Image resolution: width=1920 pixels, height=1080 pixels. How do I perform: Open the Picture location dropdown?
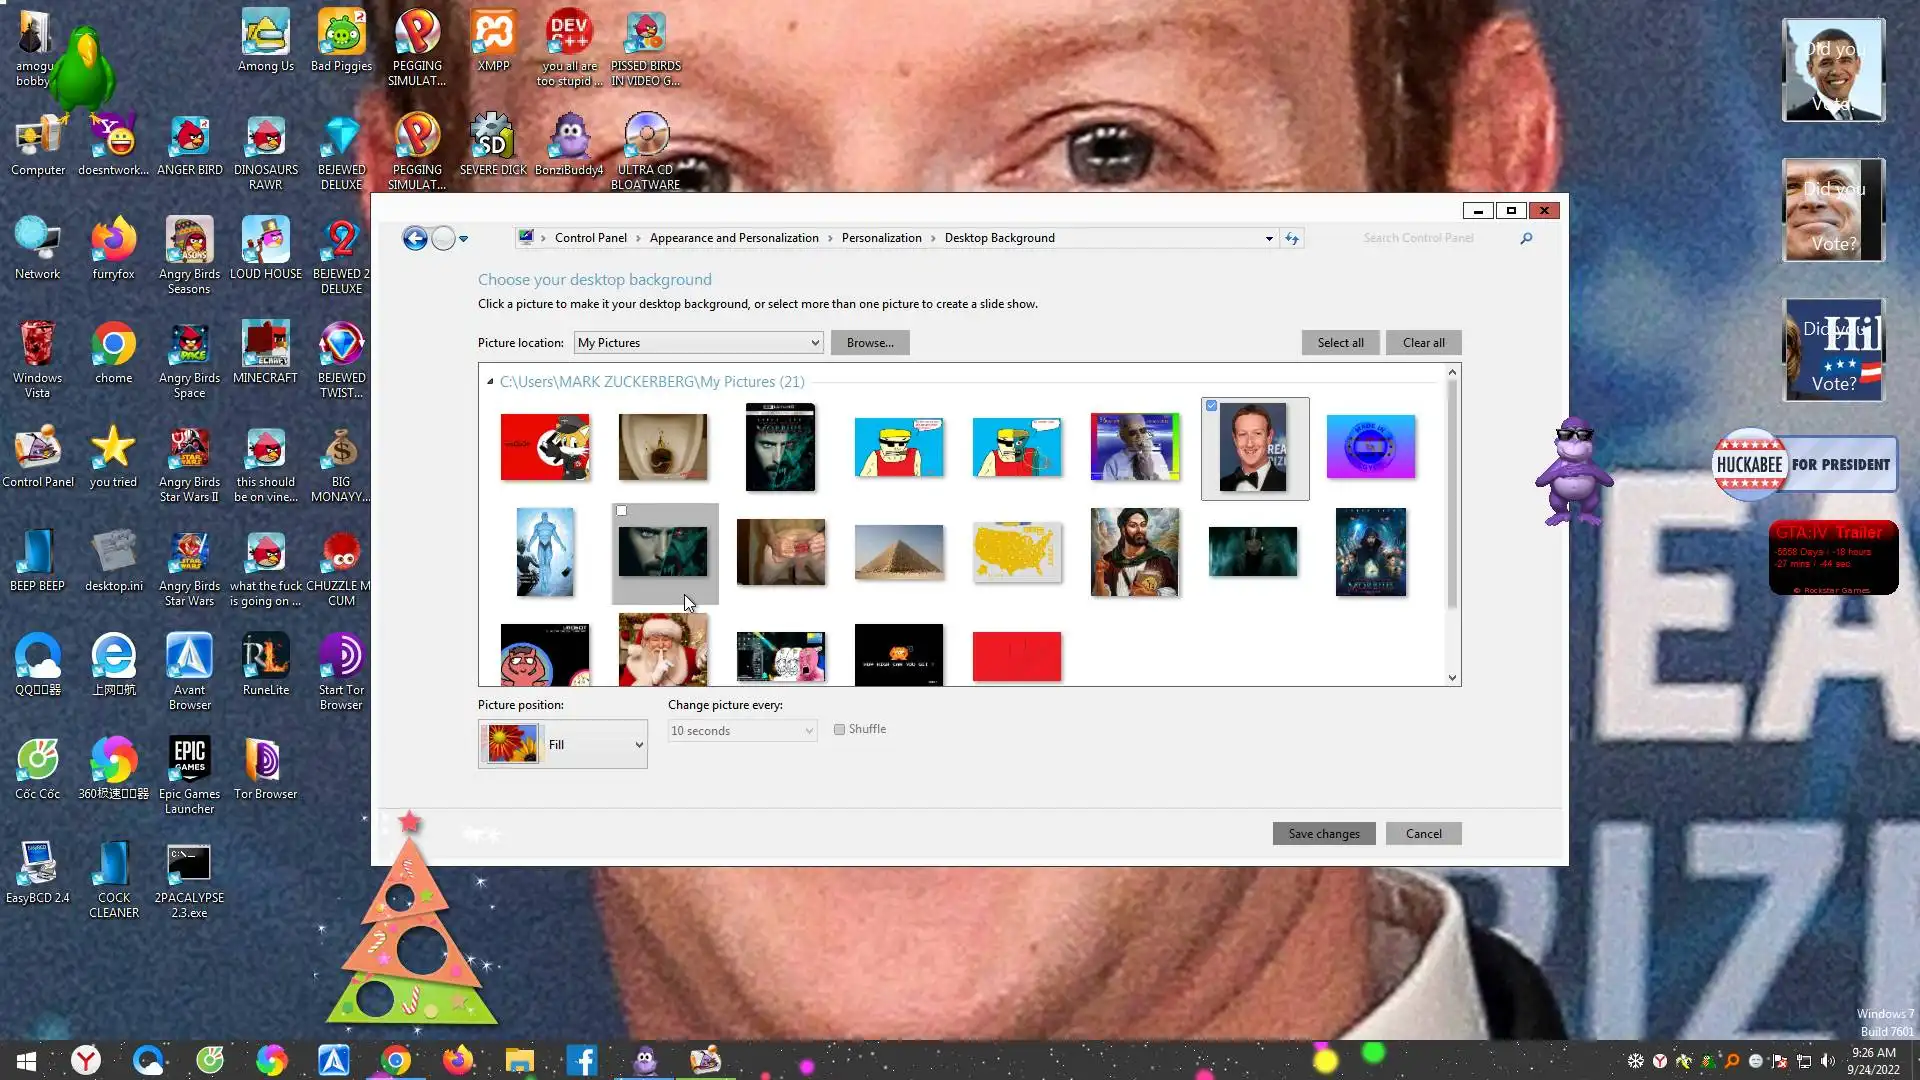[698, 343]
